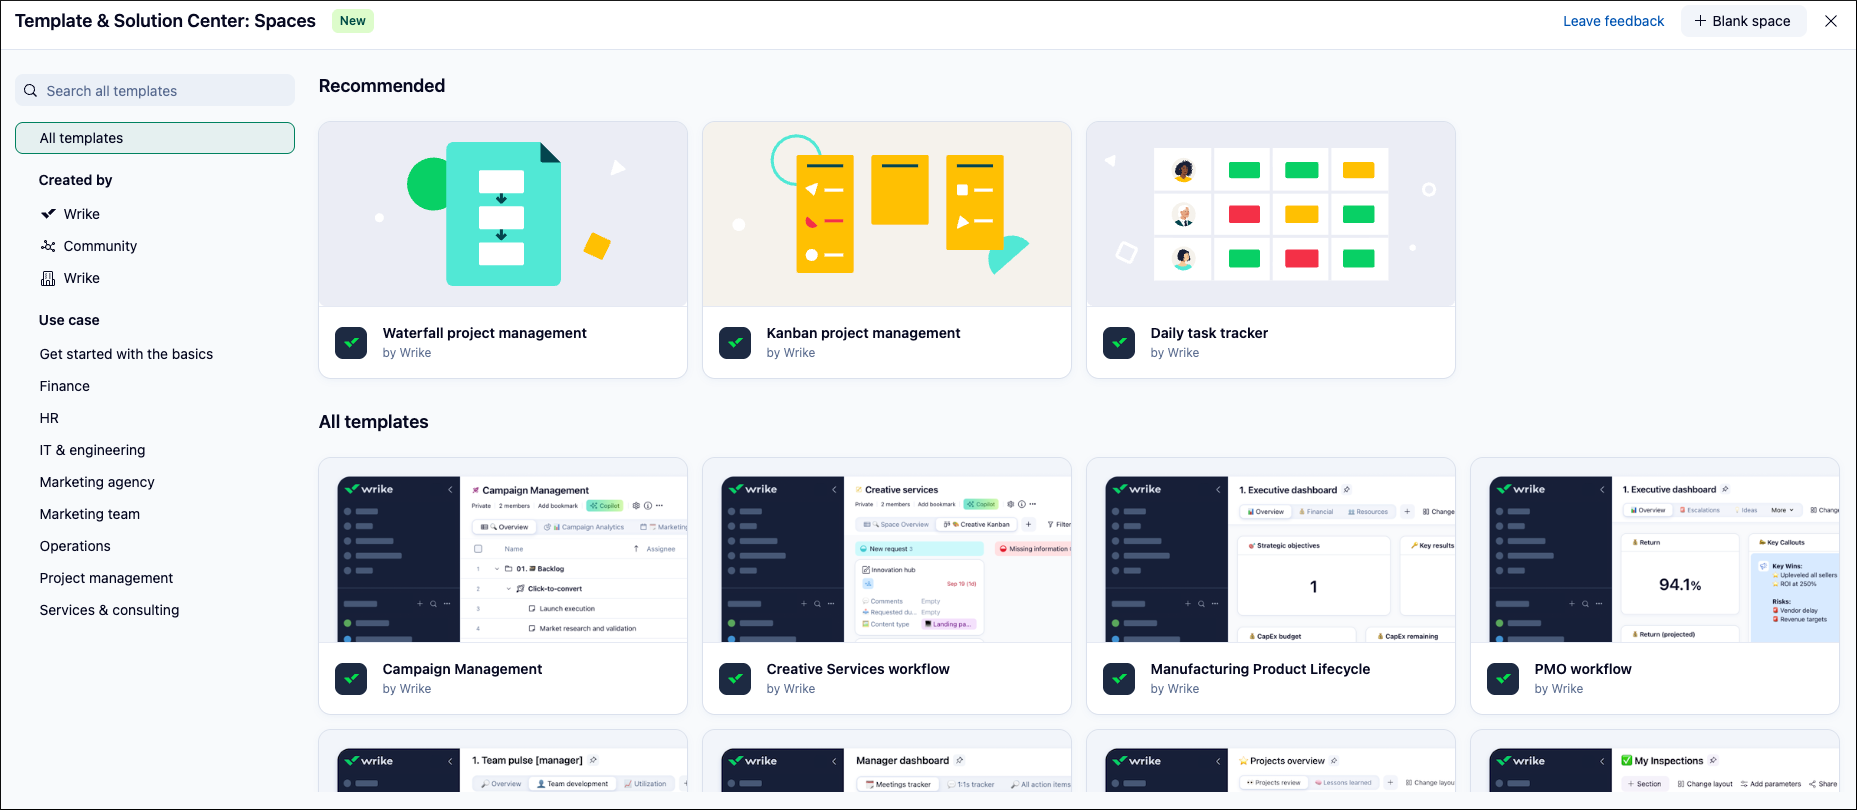Open the Manufacturing Product Lifecycle screenshot thumbnail
Viewport: 1857px width, 810px height.
(x=1271, y=550)
